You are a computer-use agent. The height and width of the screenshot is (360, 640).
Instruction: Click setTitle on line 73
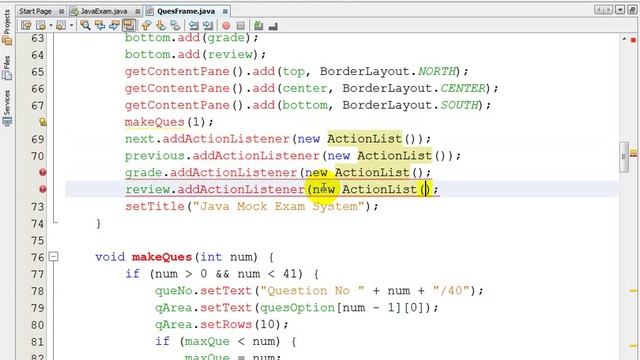pos(155,206)
